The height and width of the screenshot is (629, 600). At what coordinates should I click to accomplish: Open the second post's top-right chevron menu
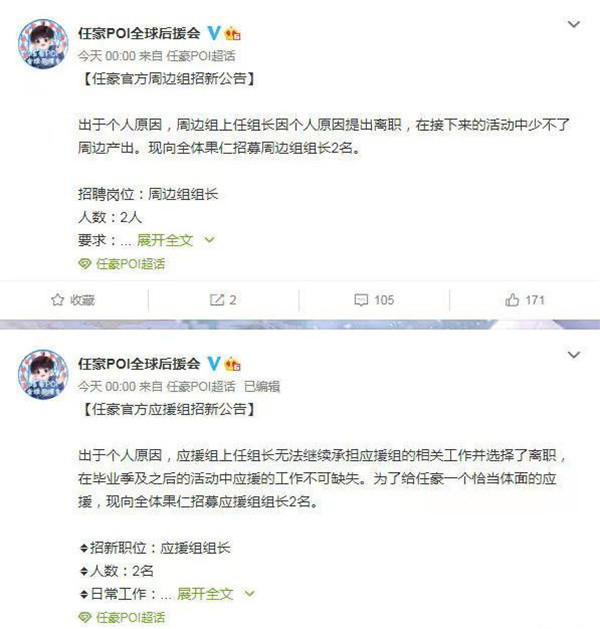coord(574,355)
